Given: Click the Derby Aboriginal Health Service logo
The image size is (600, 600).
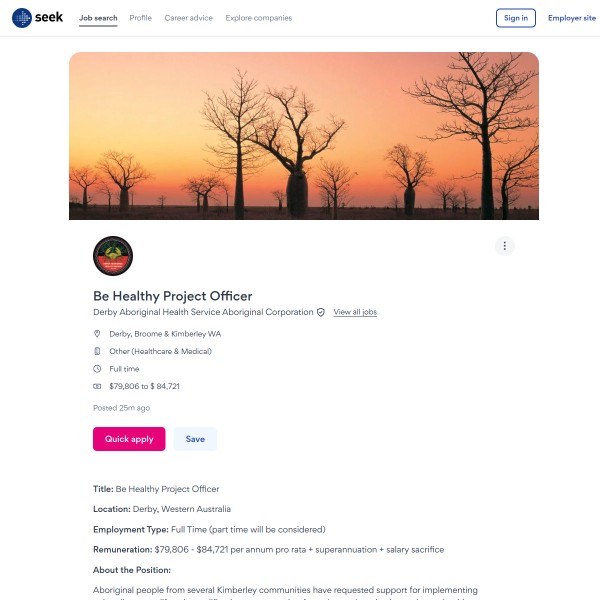Looking at the screenshot, I should point(113,256).
